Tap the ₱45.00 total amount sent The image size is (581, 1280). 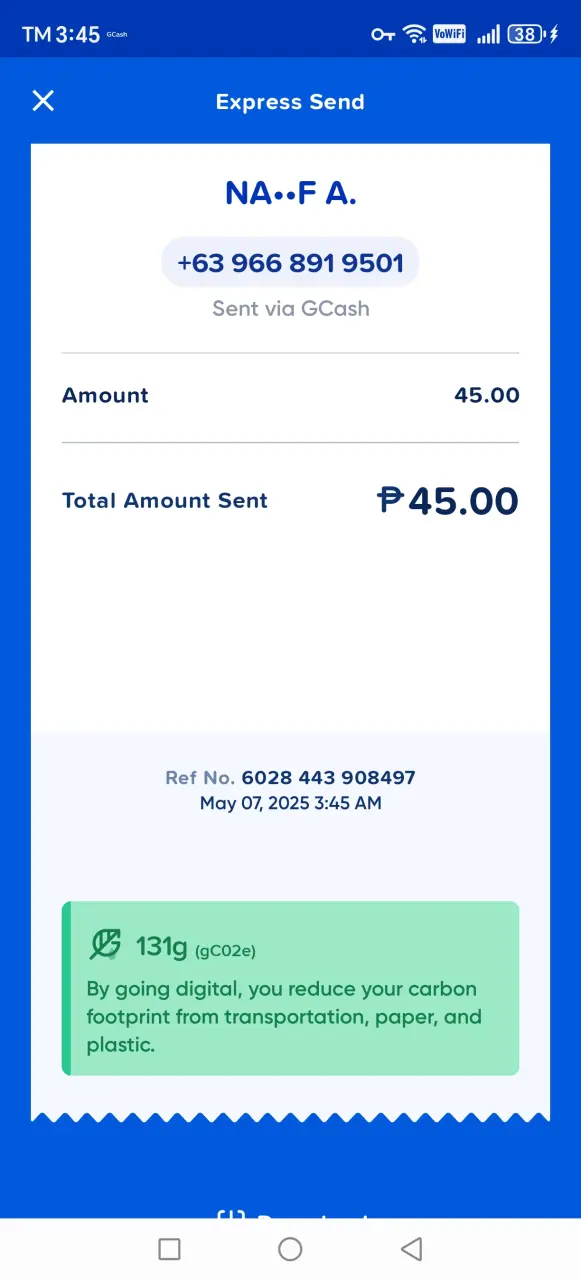pos(448,500)
